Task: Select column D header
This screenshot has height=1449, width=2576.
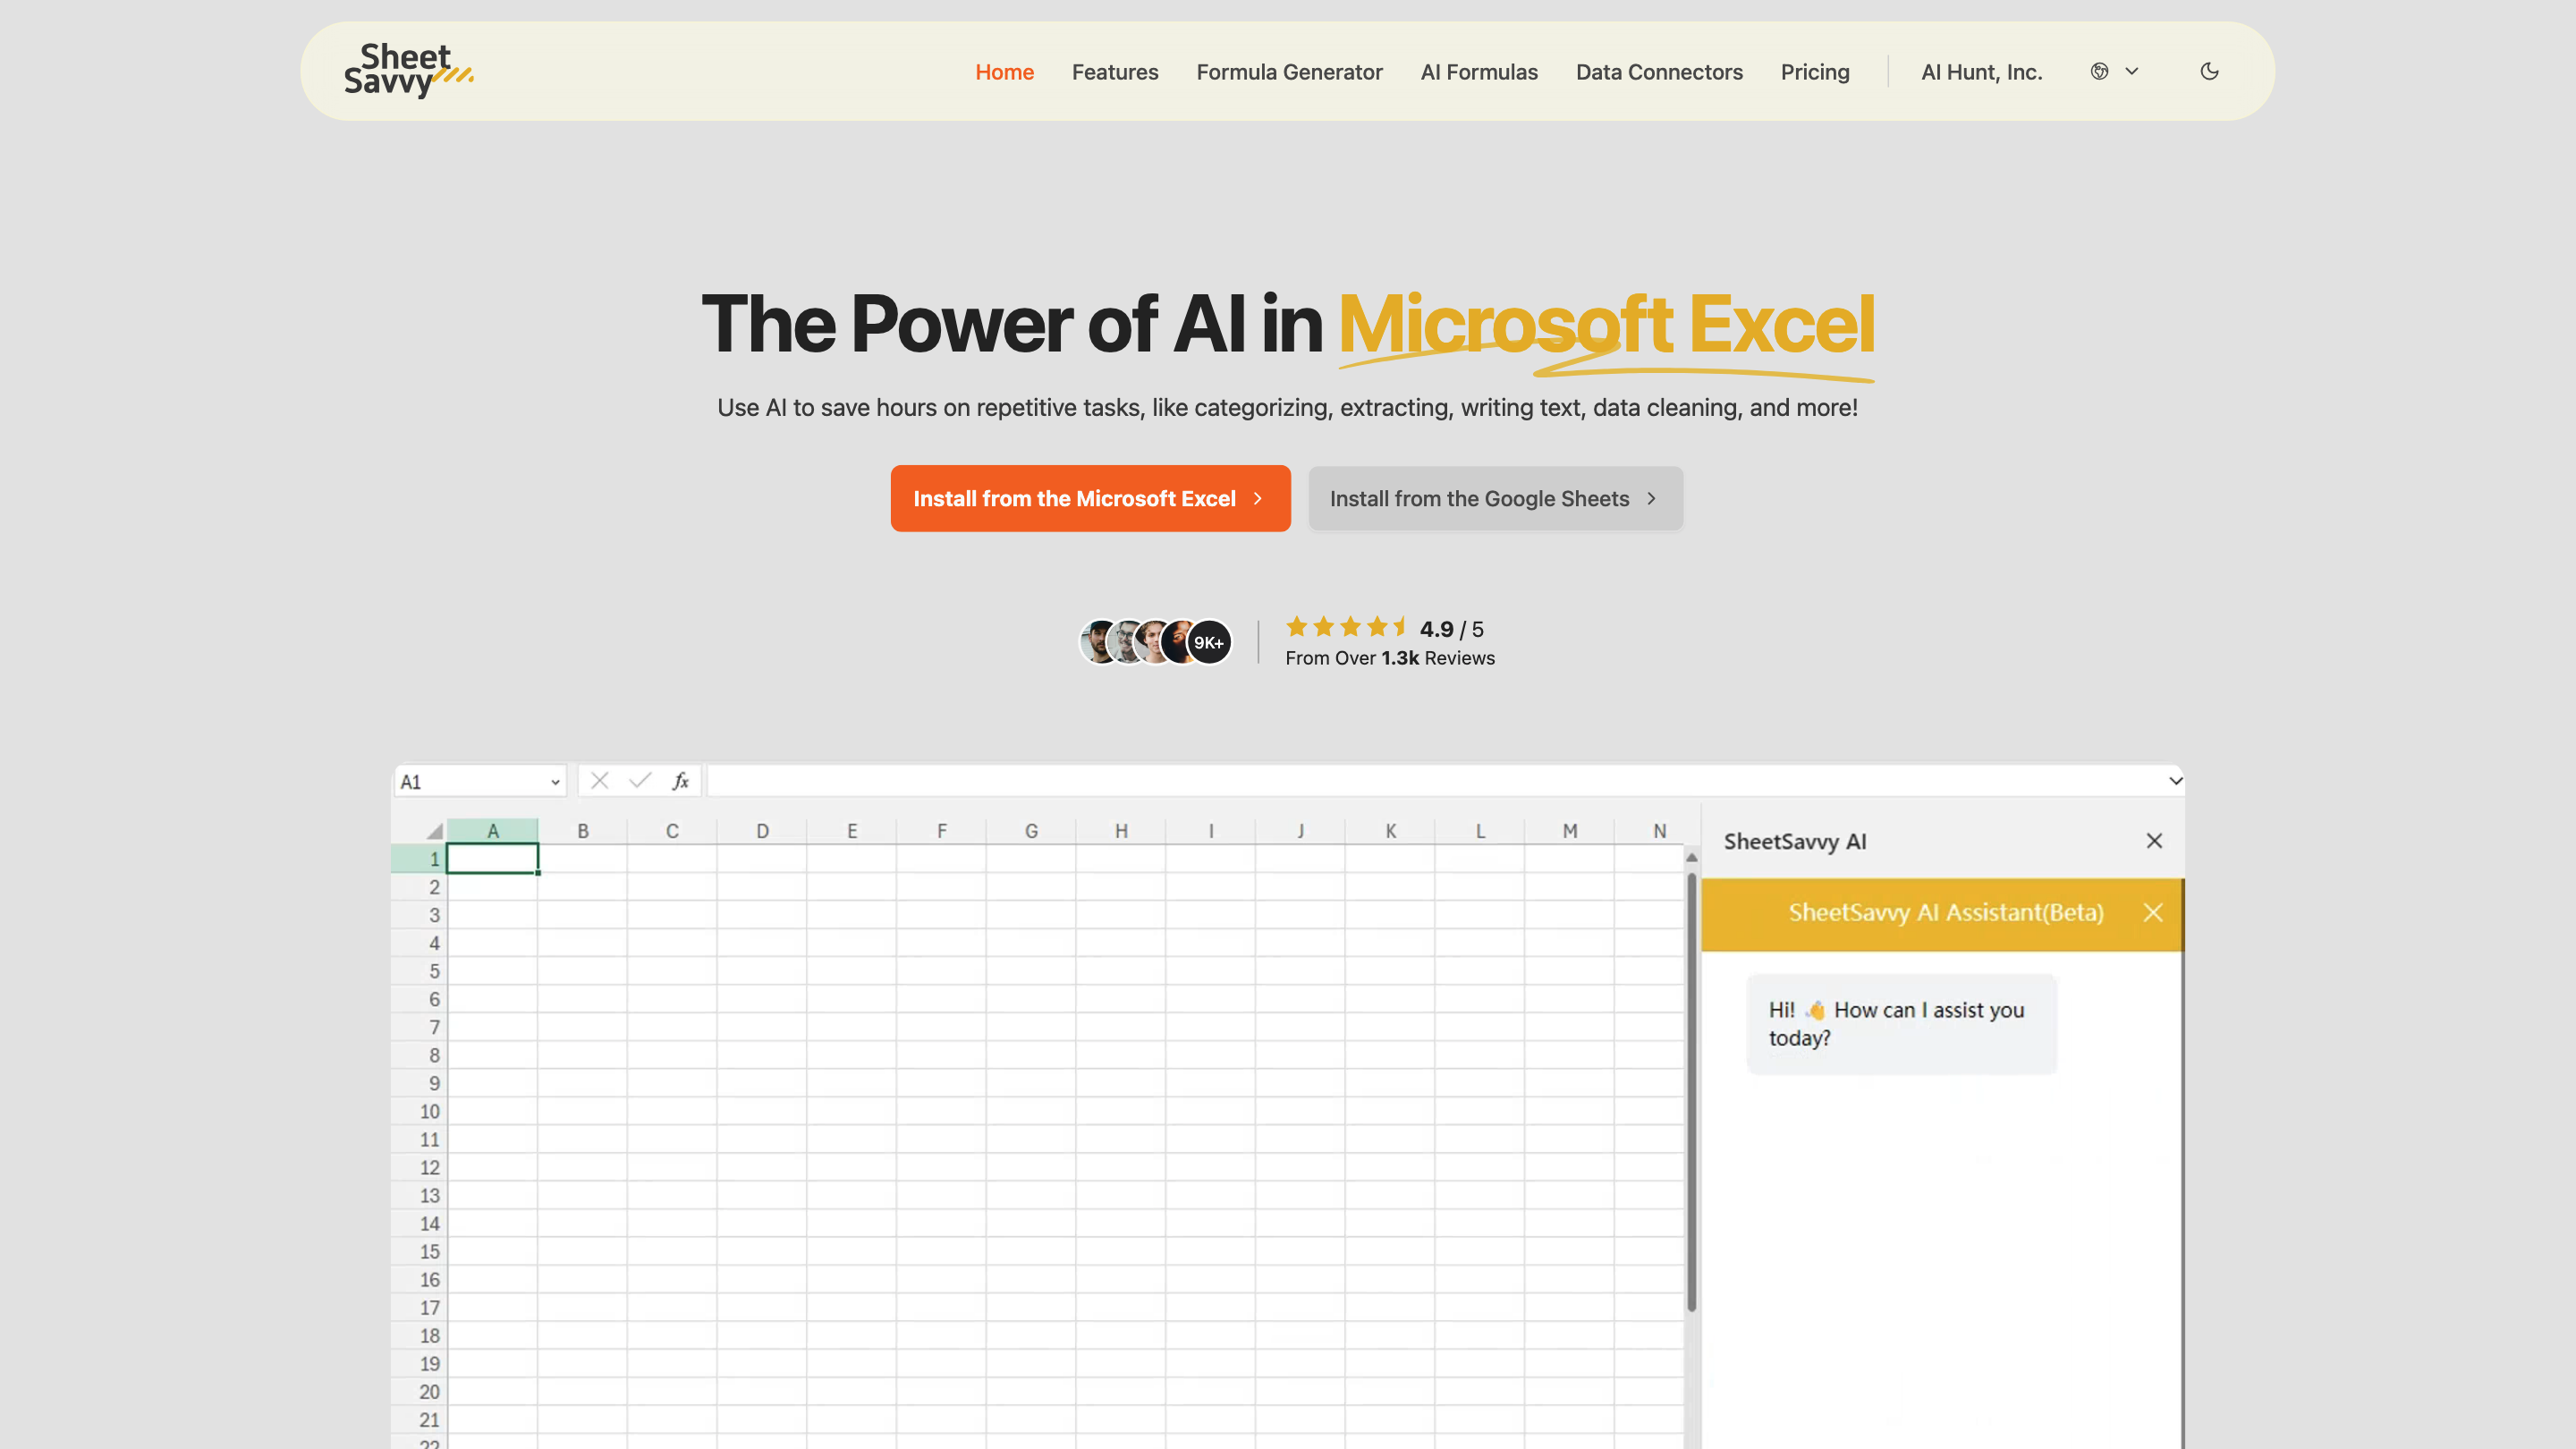Action: tap(762, 831)
